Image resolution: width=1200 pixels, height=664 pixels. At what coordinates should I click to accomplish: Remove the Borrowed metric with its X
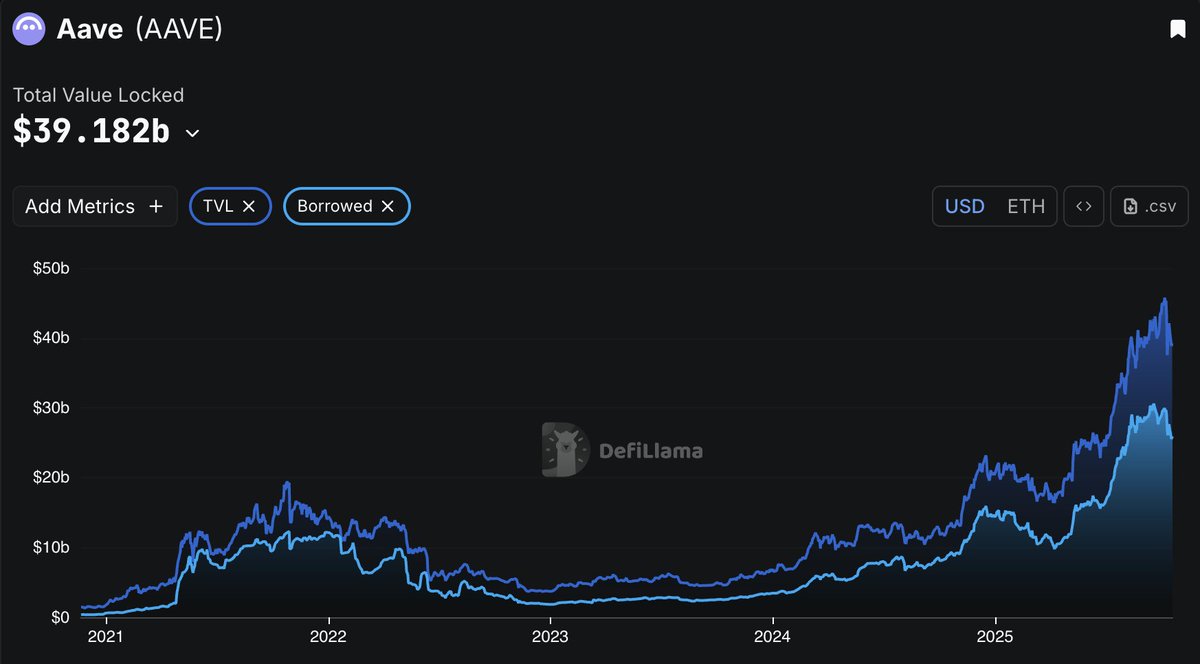point(388,206)
